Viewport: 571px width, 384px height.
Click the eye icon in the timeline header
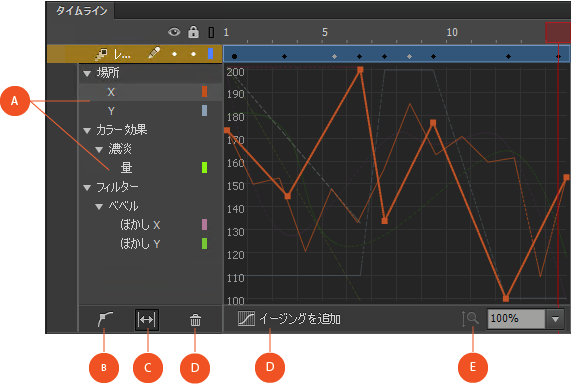coord(174,32)
